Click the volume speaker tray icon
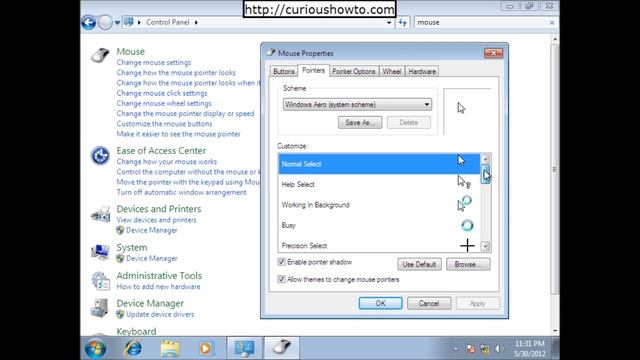Viewport: 640px width, 360px height. [x=499, y=349]
